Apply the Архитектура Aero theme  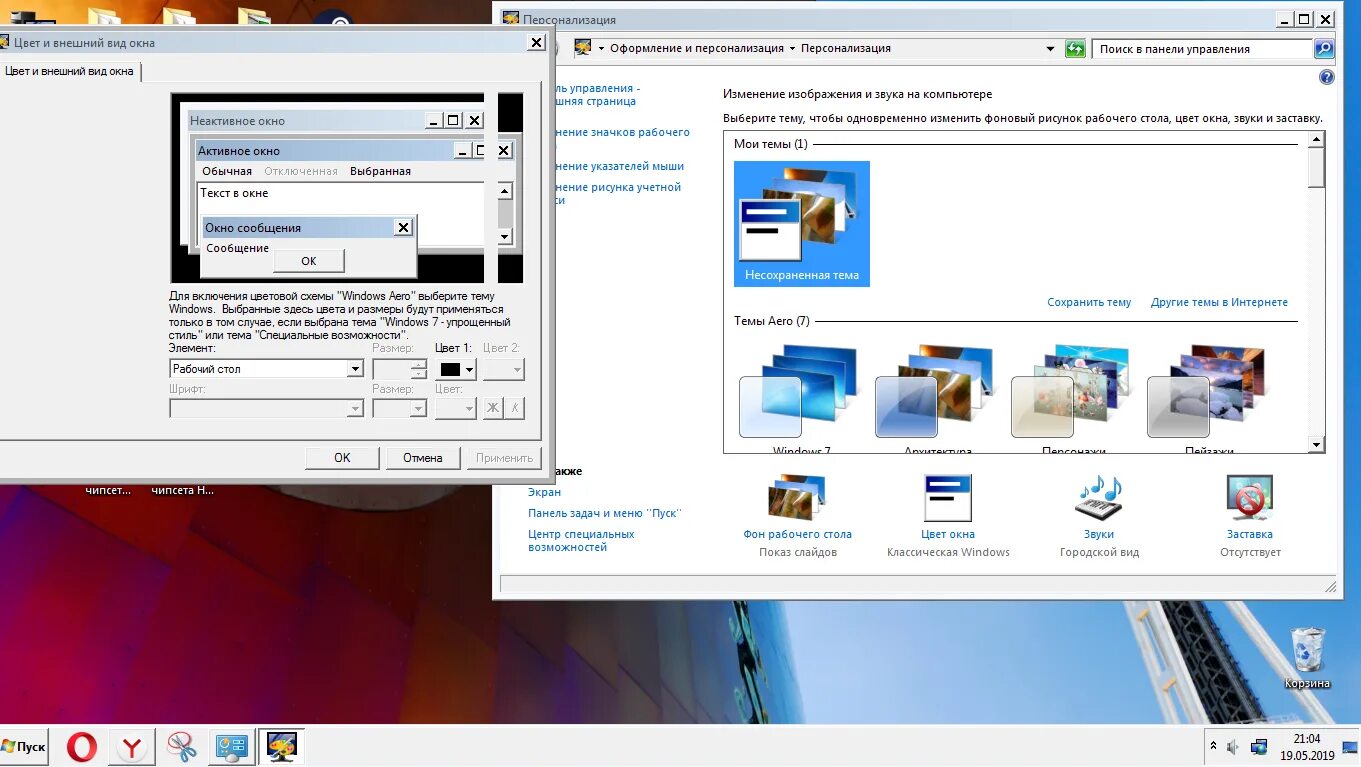coord(937,397)
